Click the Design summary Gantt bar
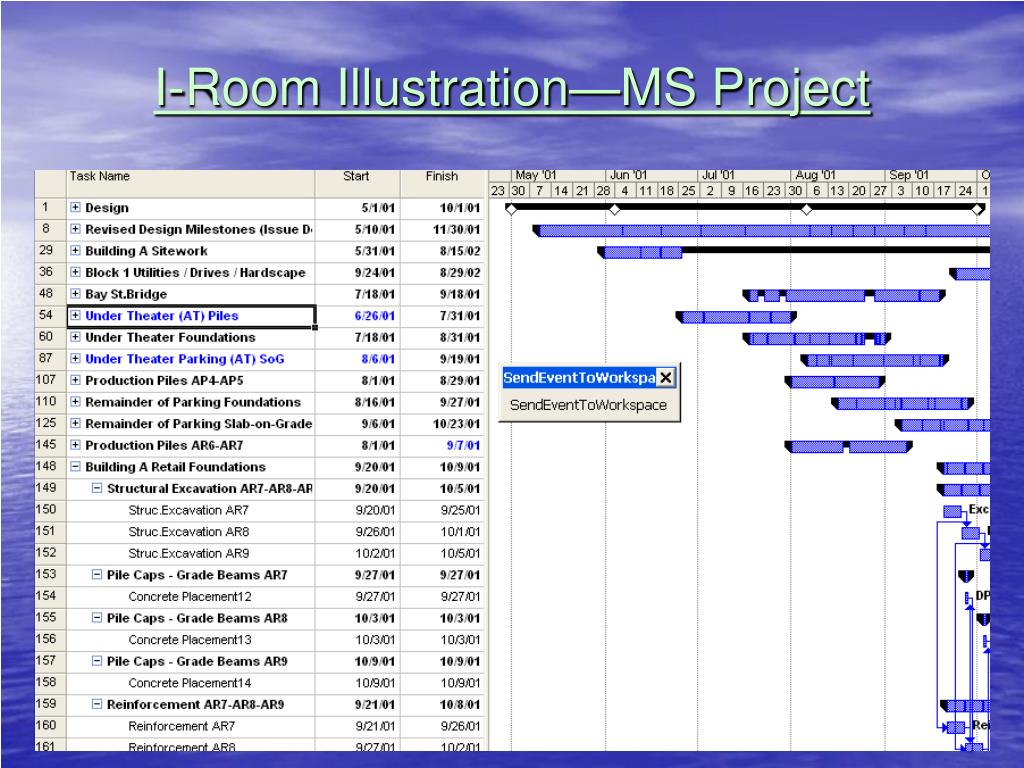The width and height of the screenshot is (1024, 768). [744, 208]
